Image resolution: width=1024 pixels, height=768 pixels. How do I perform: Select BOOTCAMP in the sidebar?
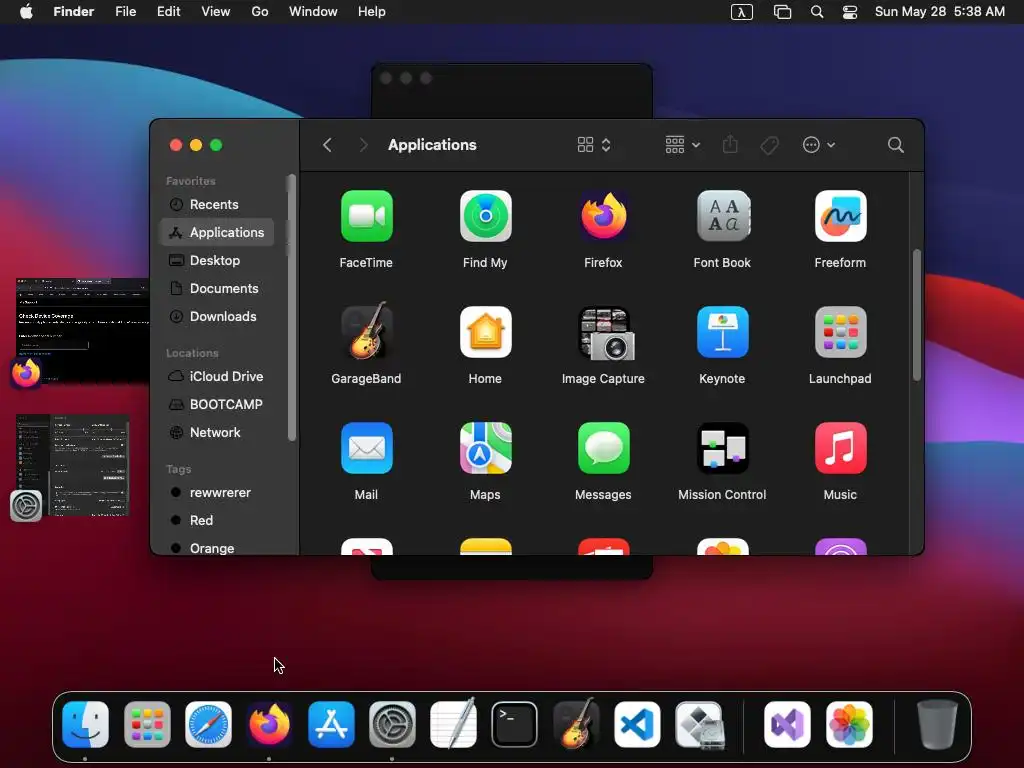[217, 405]
